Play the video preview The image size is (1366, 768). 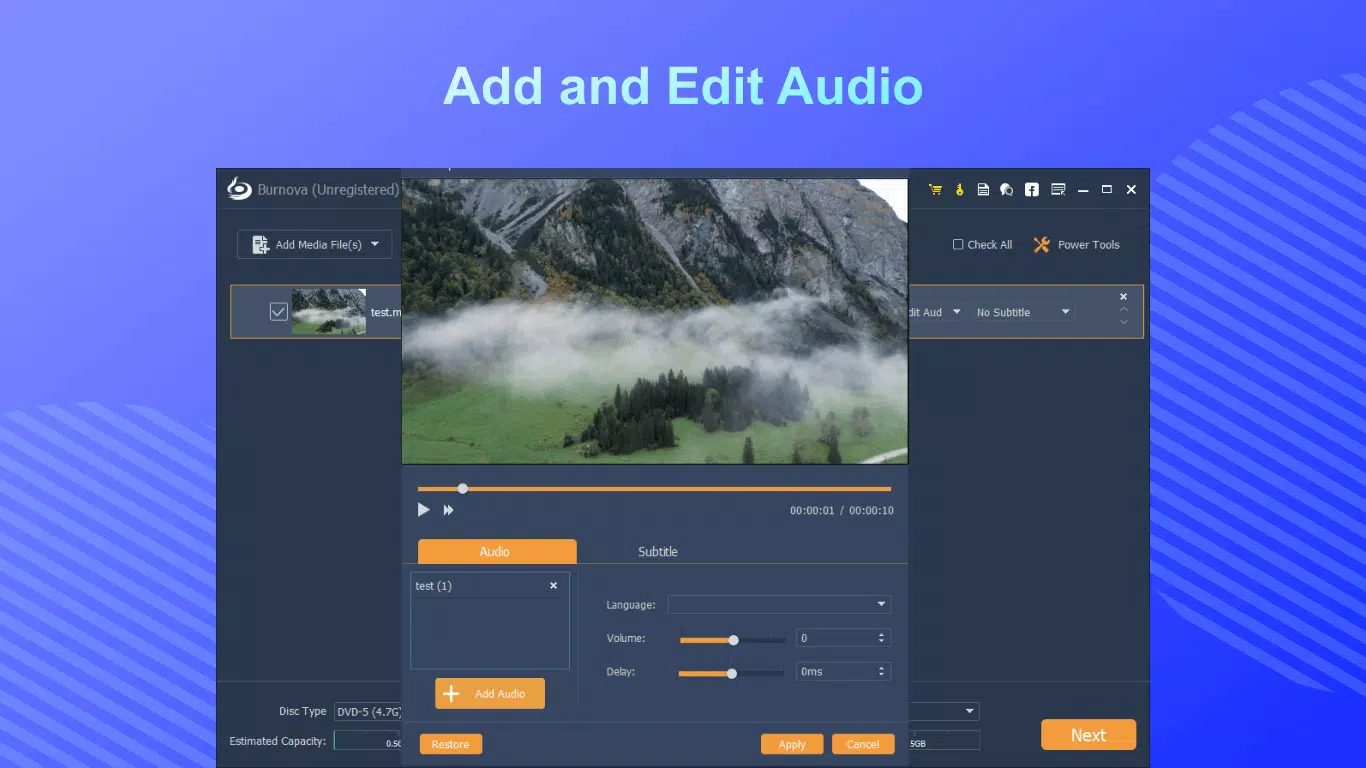coord(423,510)
